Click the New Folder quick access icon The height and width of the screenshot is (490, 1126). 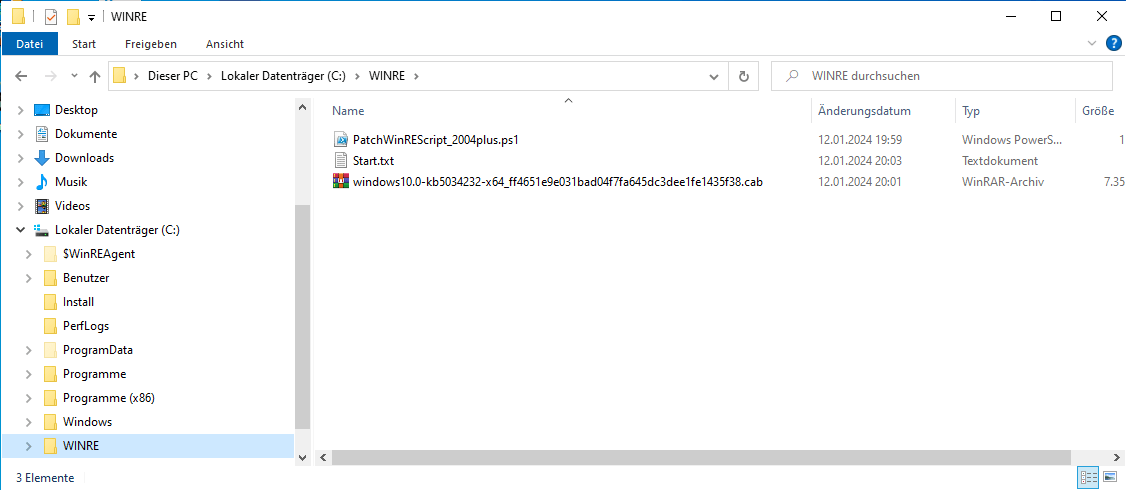click(x=73, y=17)
